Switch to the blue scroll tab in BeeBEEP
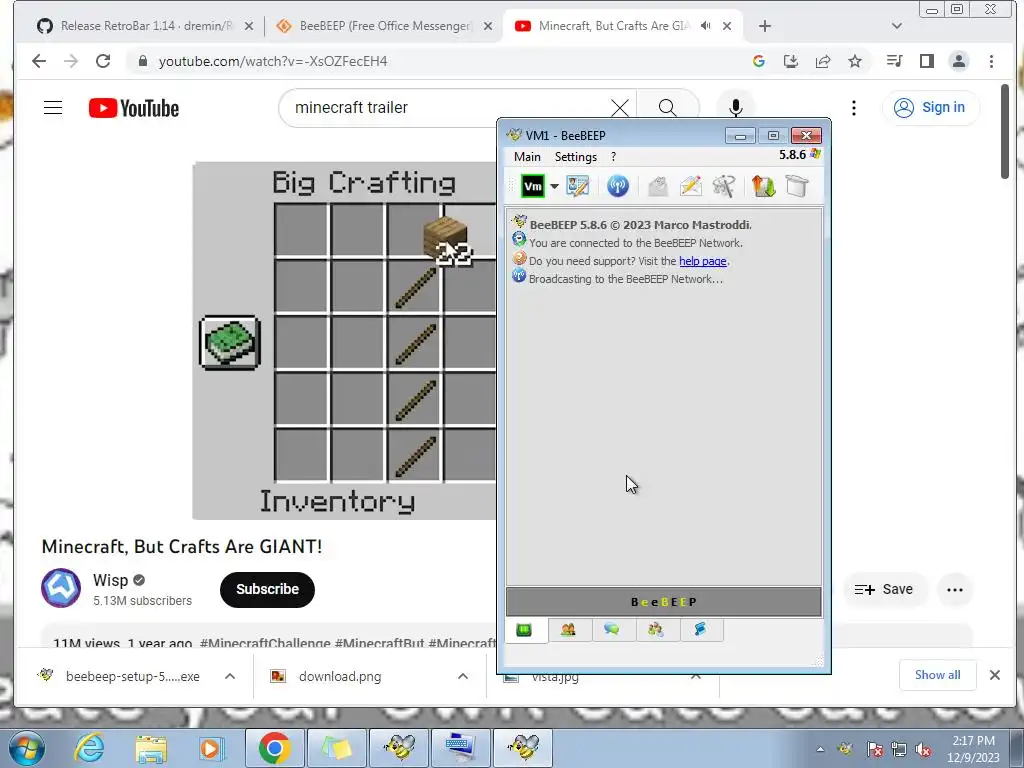1024x768 pixels. tap(700, 630)
